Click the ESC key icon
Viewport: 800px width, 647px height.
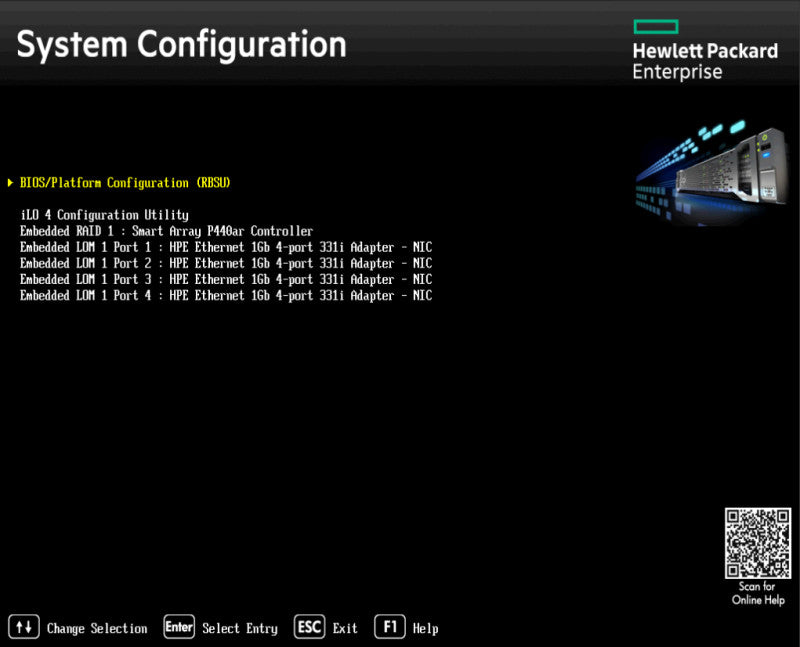coord(309,627)
